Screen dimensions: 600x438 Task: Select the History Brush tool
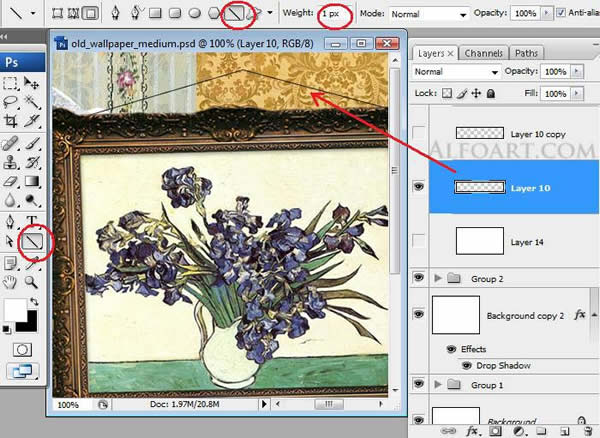coord(32,163)
